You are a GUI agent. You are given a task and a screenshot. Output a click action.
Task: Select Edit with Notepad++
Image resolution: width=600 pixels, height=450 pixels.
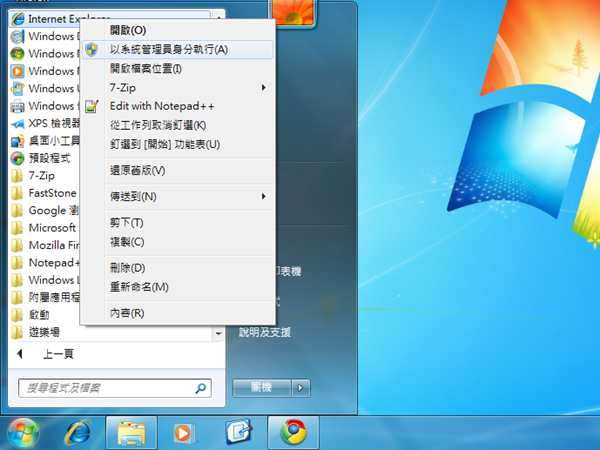(x=178, y=106)
